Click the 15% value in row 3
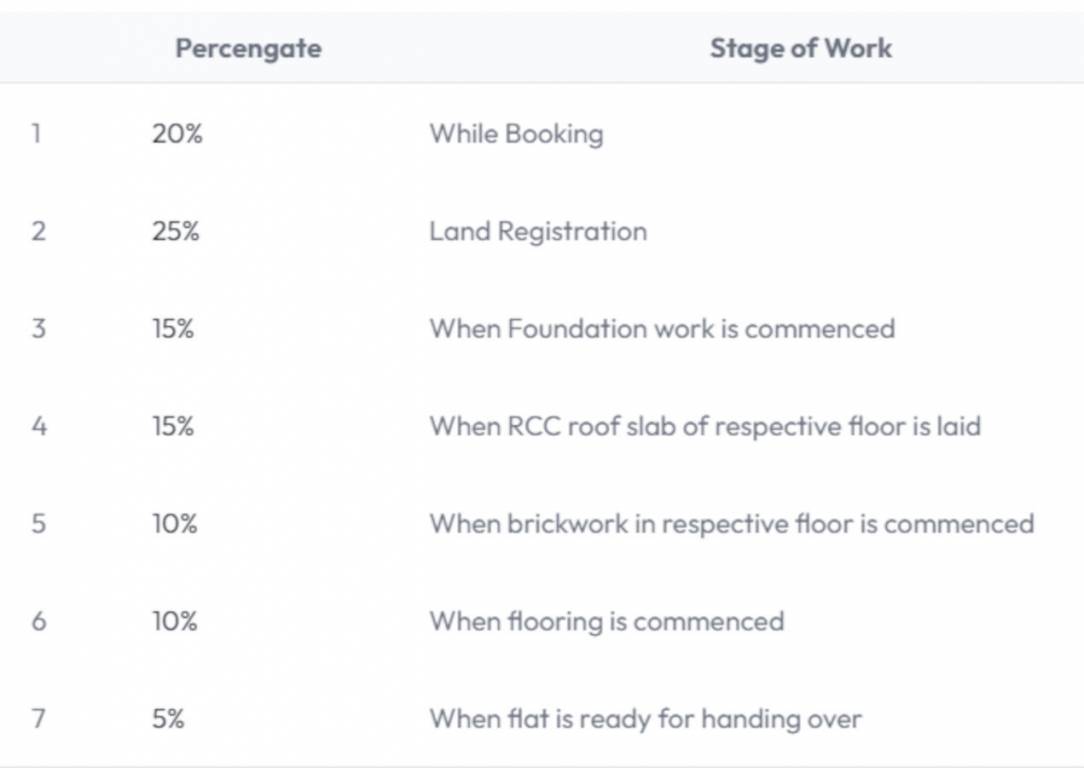 coord(173,328)
